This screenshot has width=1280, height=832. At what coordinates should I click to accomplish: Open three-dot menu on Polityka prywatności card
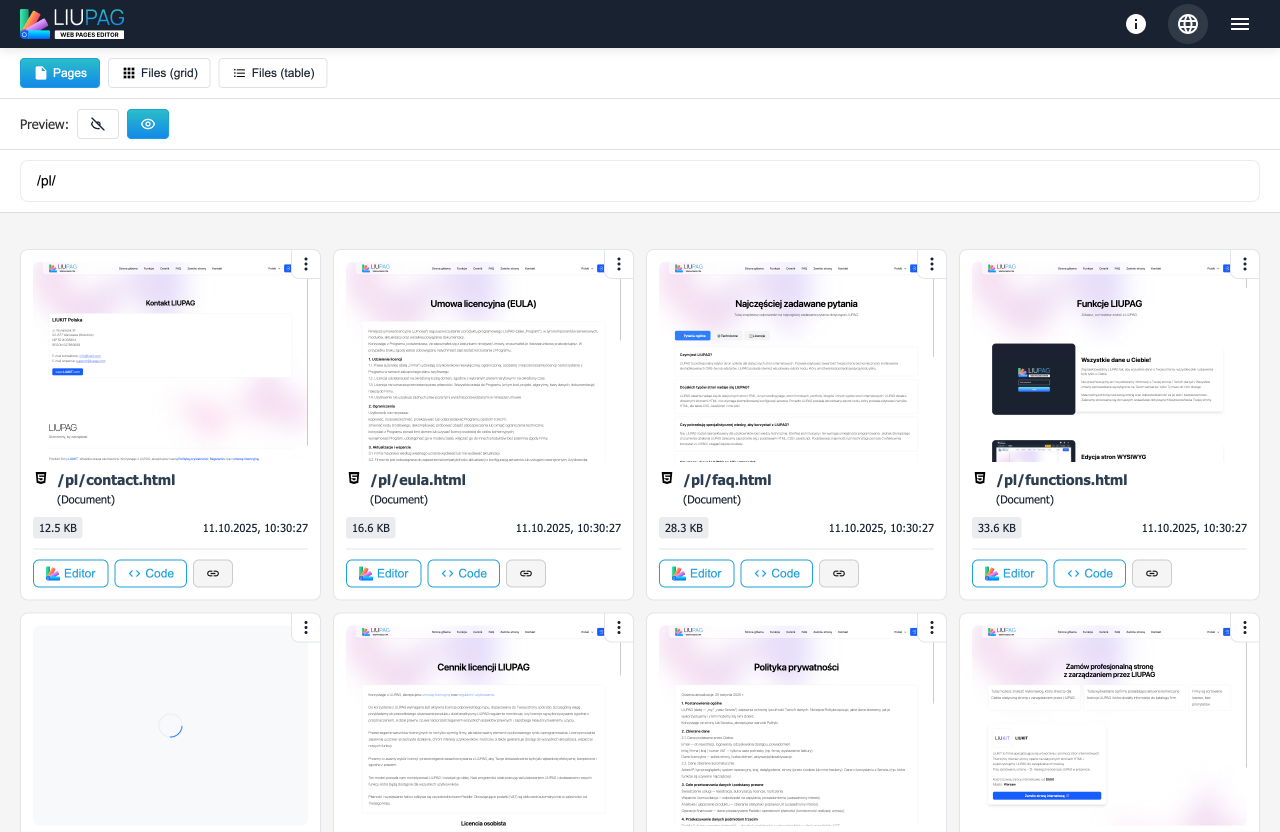[x=932, y=627]
